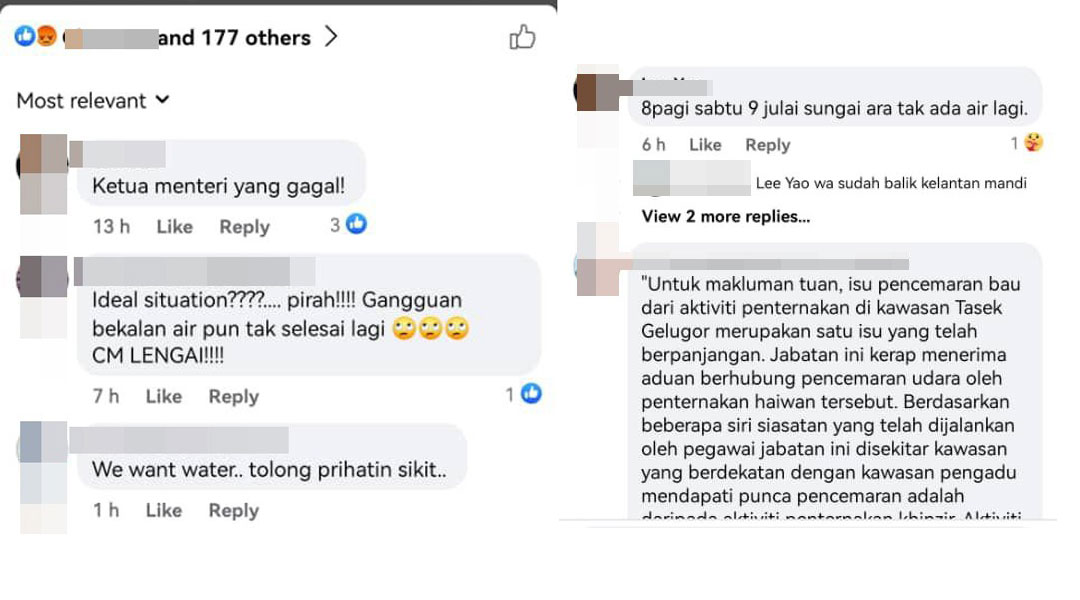Like the '8pagi sabtu 9 julai' comment
This screenshot has height=600, width=1080.
pyautogui.click(x=705, y=145)
